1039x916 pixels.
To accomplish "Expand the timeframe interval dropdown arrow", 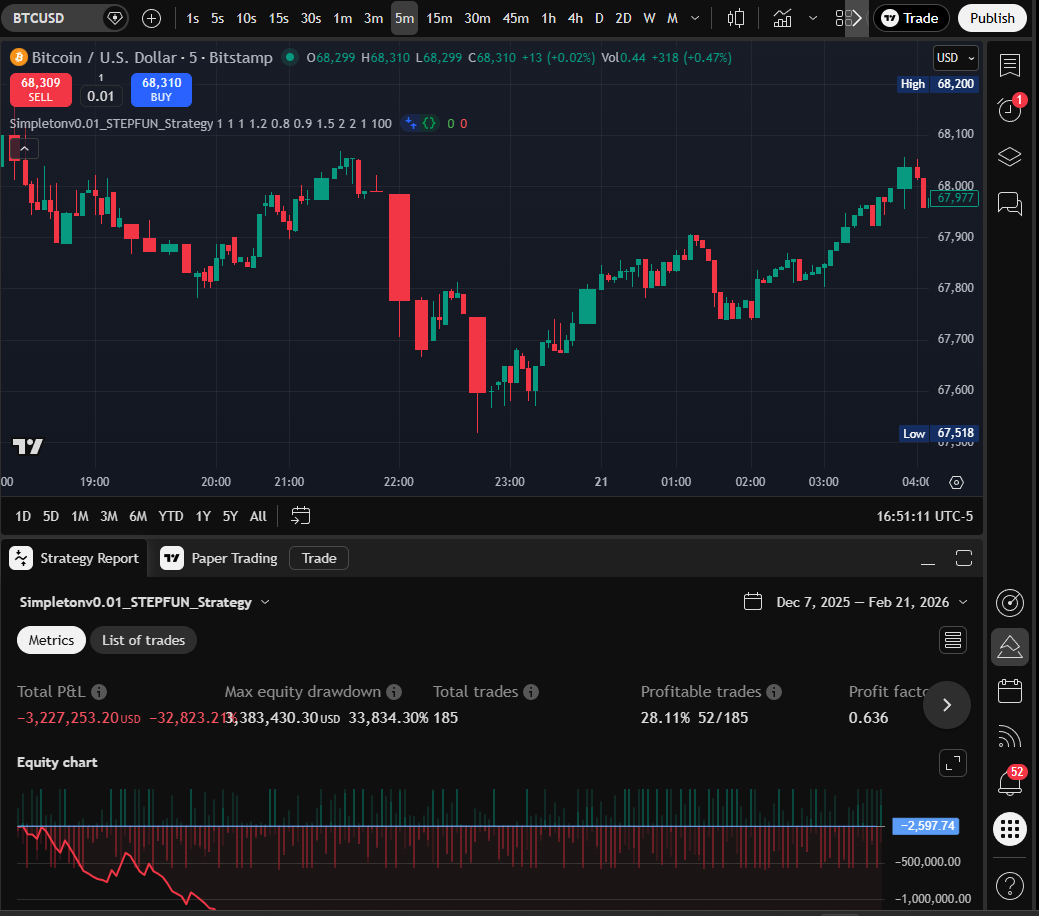I will click(x=695, y=19).
